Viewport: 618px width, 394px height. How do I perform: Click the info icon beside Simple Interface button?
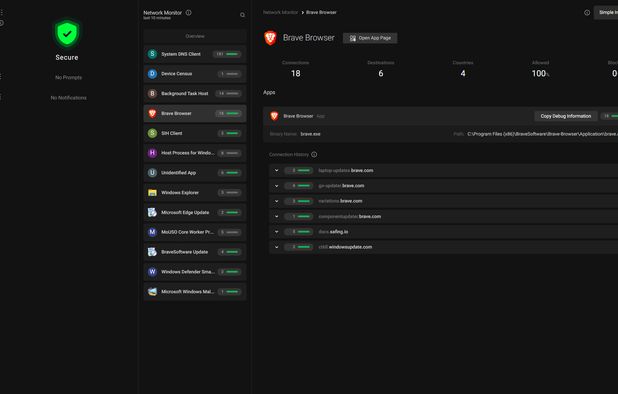587,13
